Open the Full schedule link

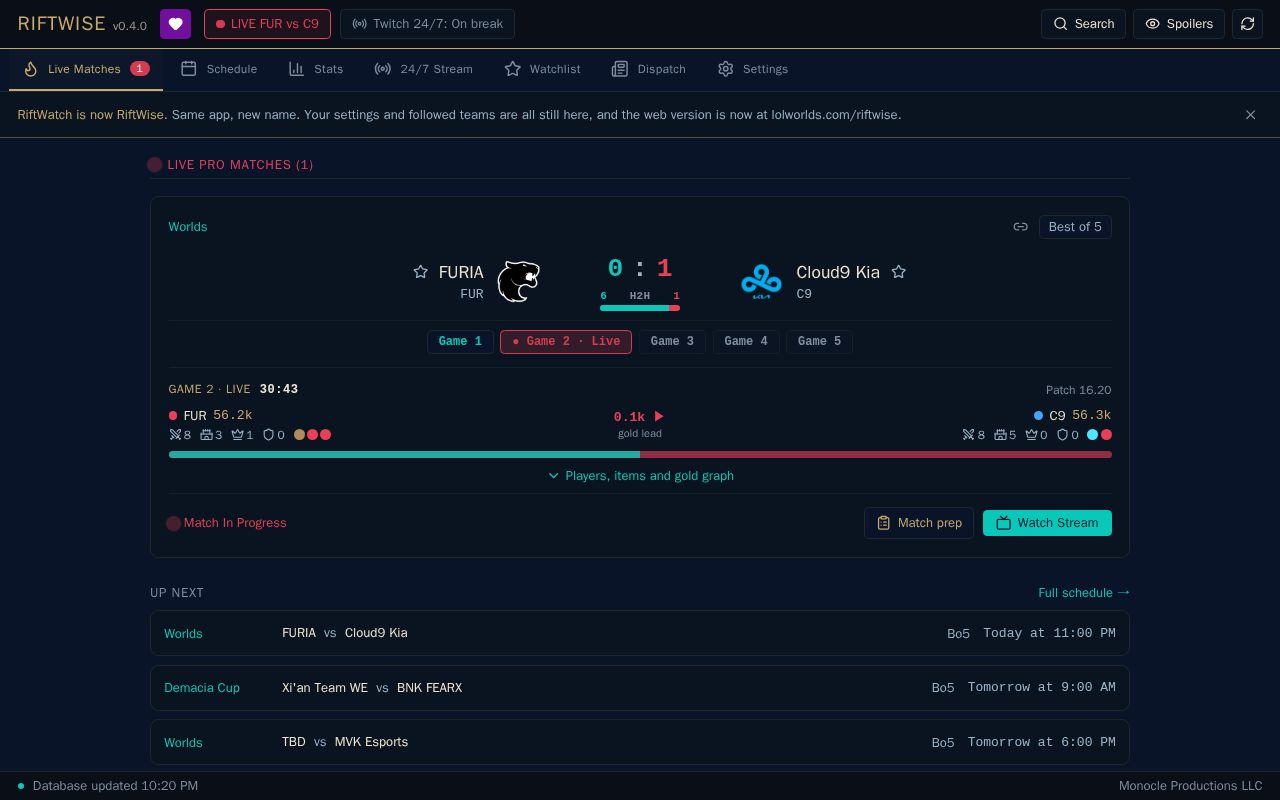click(1084, 593)
